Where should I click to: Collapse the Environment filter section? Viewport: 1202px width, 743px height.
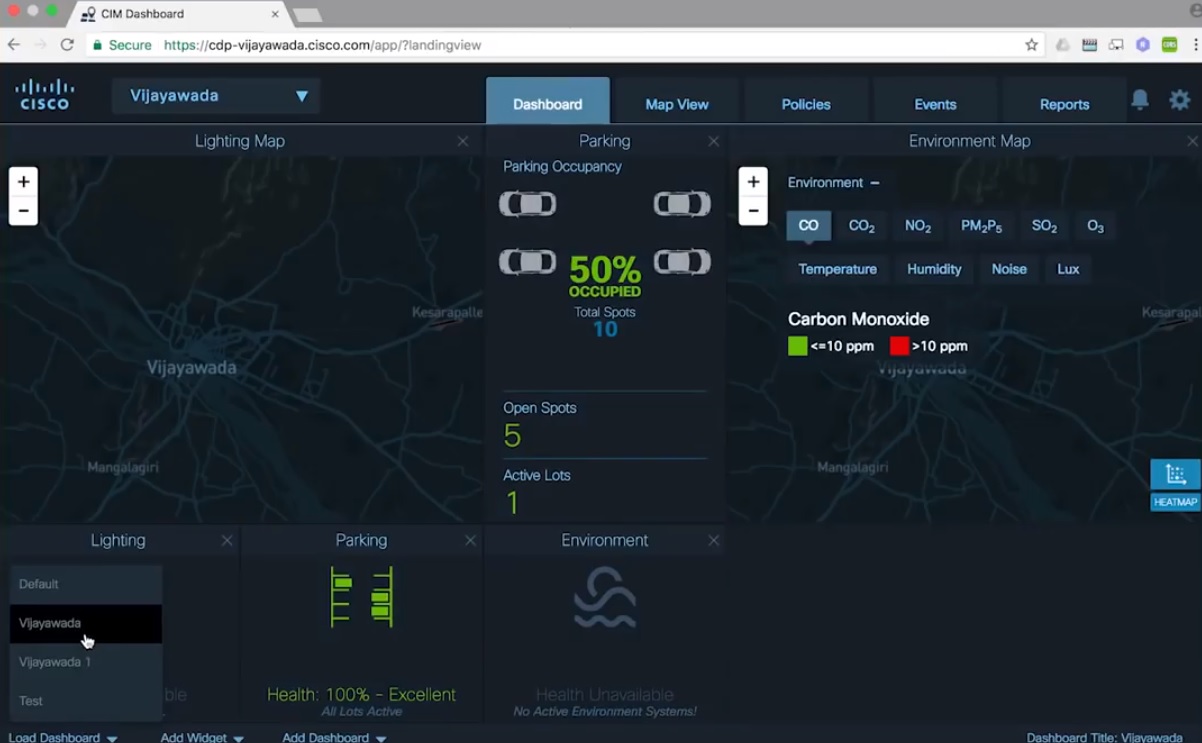tap(875, 183)
